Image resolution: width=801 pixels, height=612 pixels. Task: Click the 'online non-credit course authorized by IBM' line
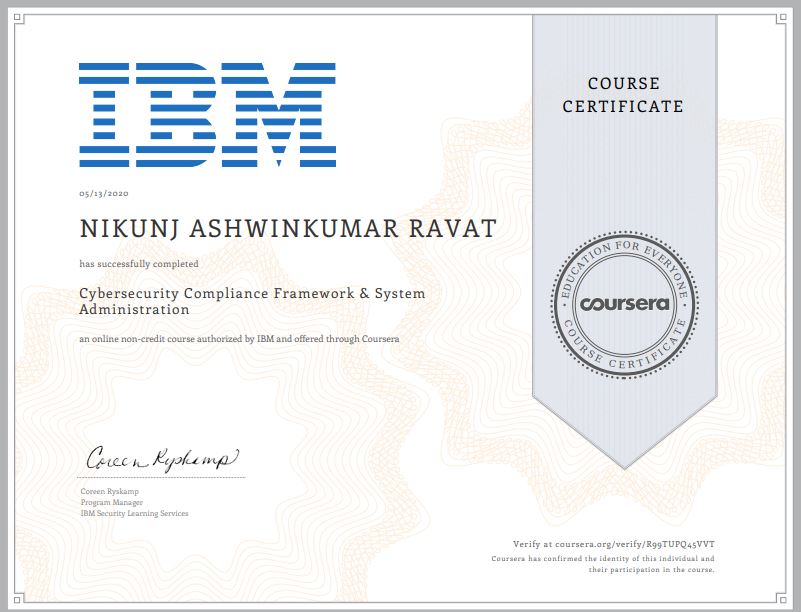pos(240,340)
